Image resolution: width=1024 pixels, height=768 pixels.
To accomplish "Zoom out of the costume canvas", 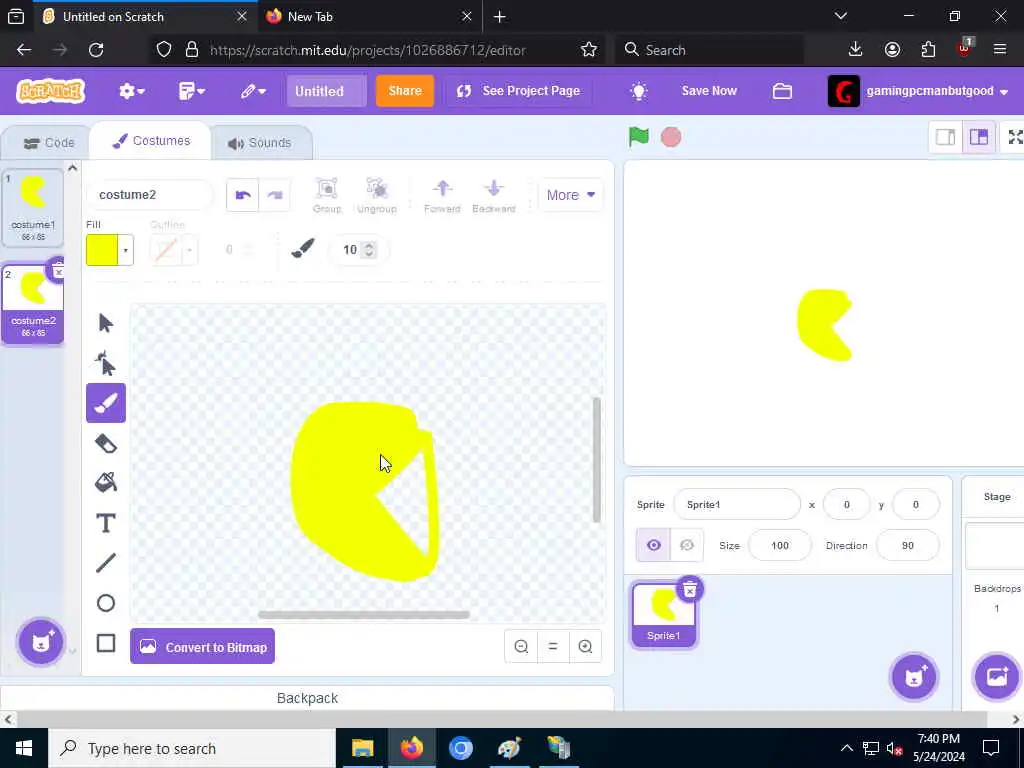I will coord(521,647).
